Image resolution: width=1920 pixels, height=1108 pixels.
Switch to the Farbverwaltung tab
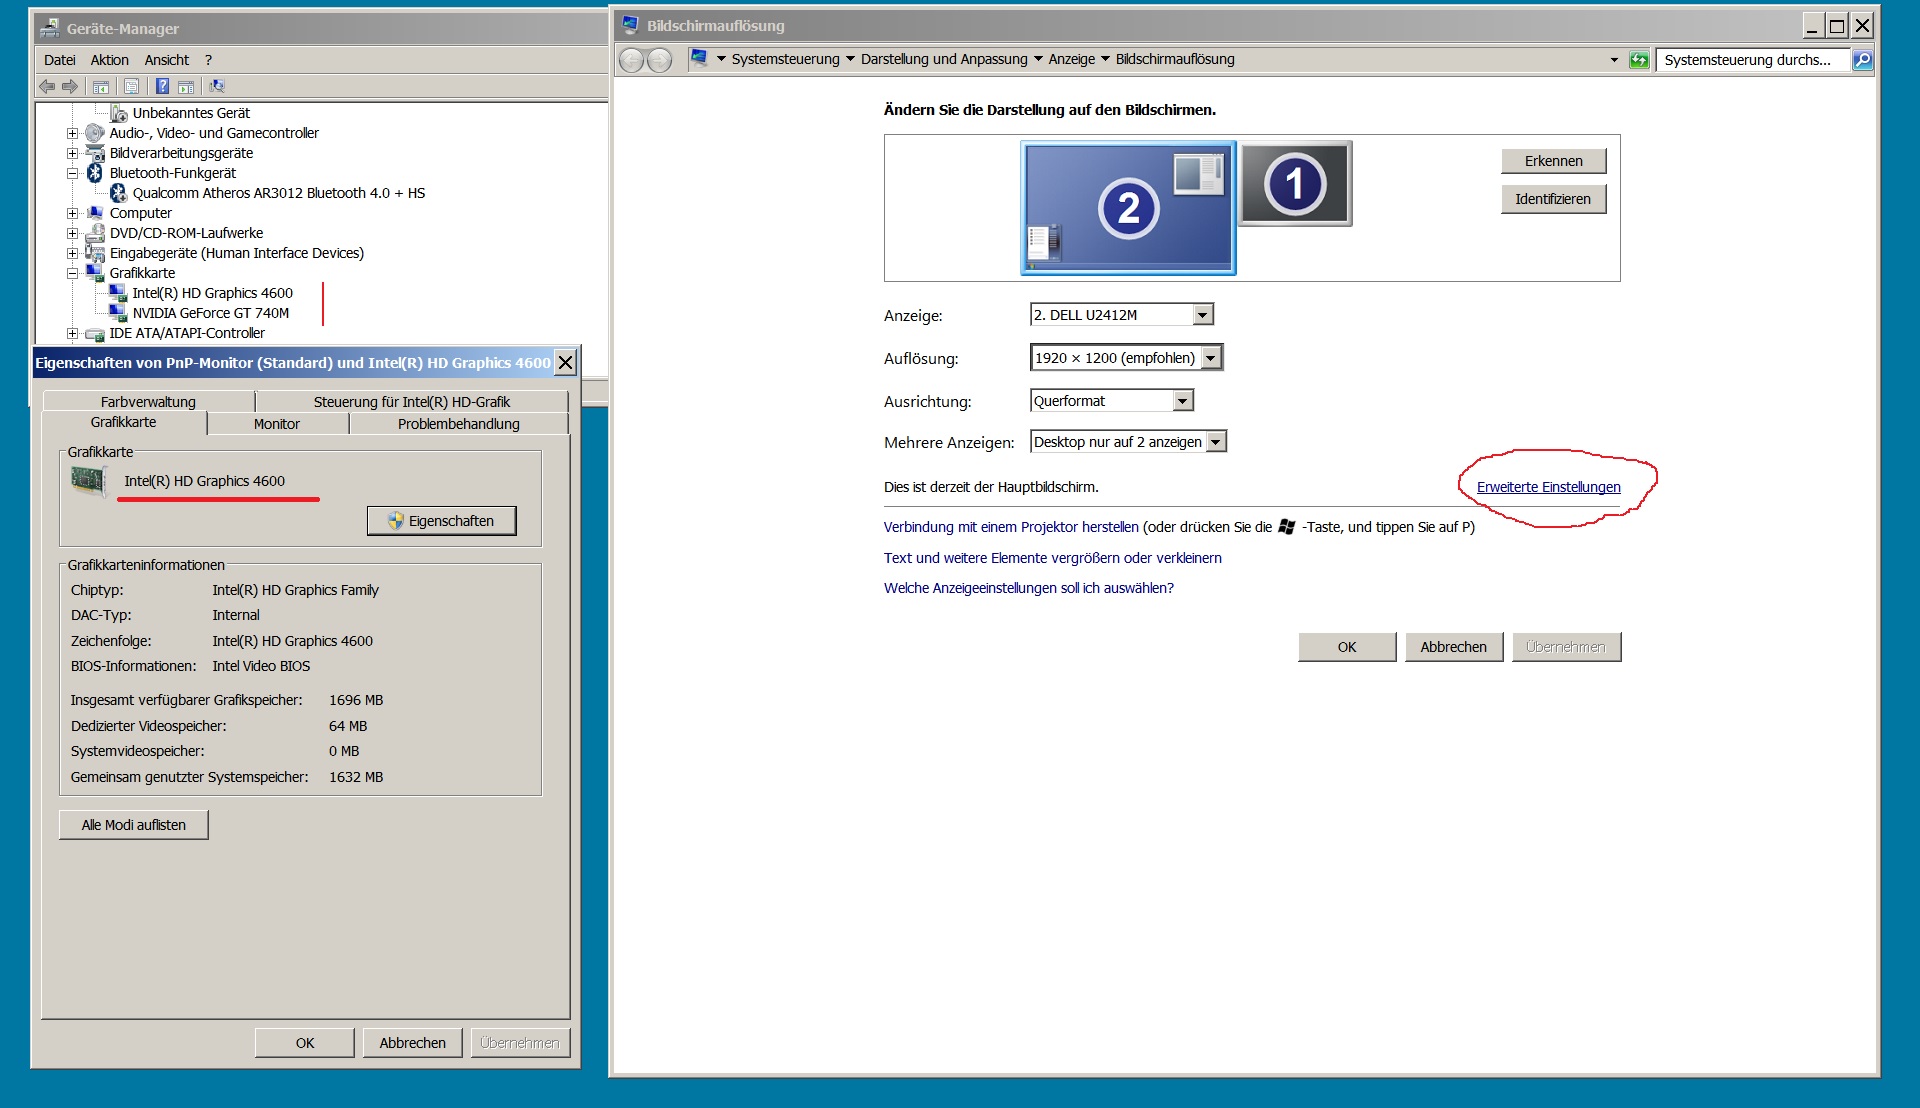(148, 402)
